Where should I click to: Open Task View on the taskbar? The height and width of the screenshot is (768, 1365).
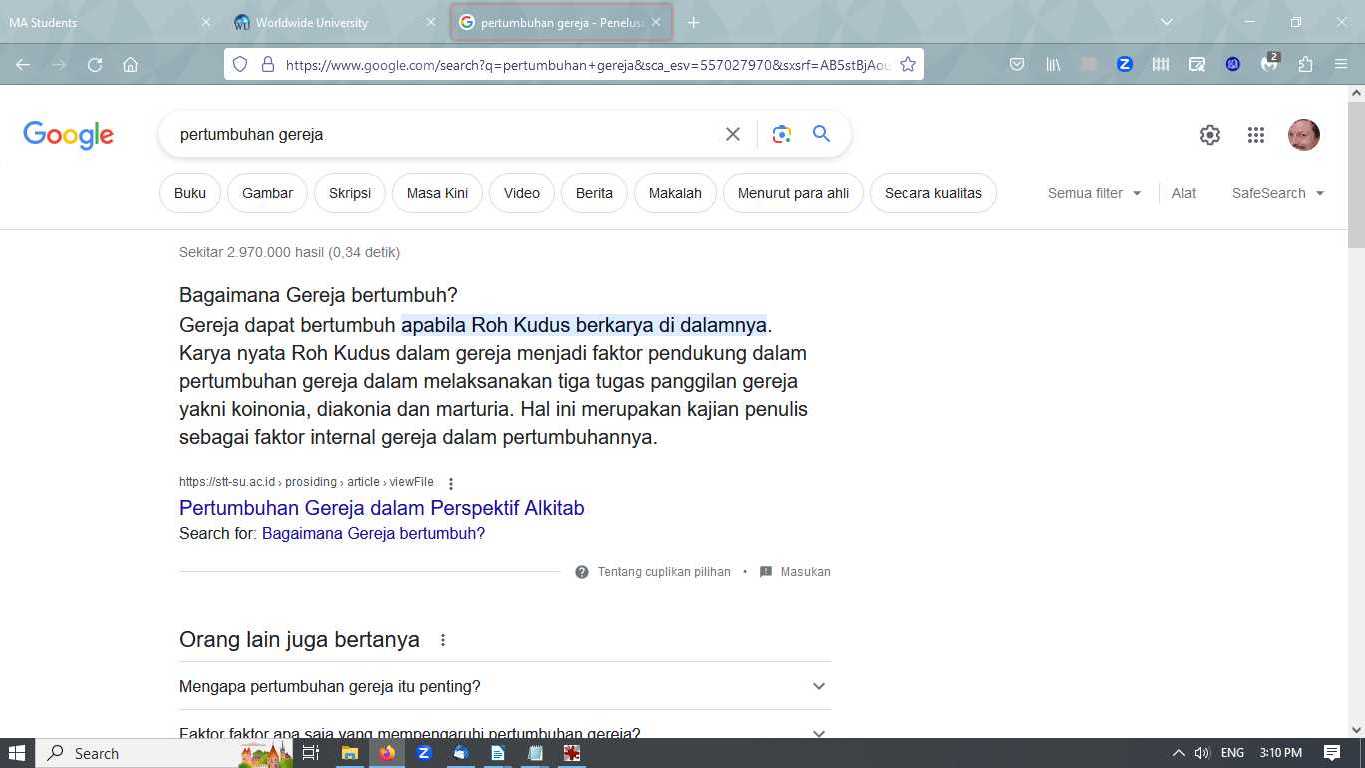(311, 753)
